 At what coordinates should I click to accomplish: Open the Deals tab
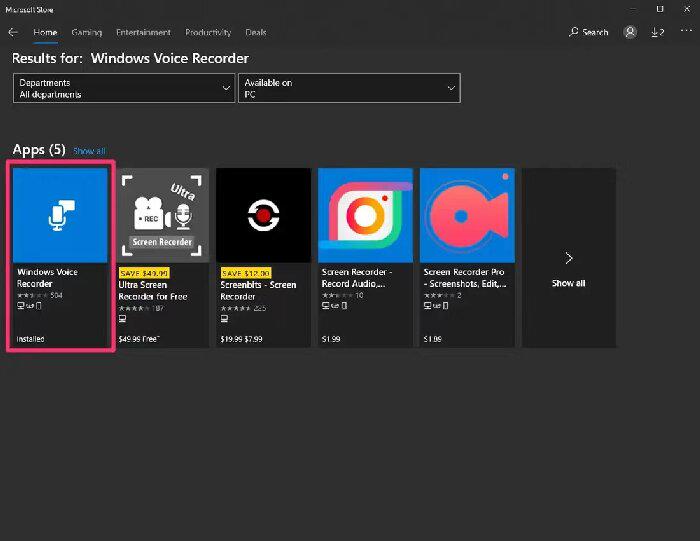tap(255, 32)
